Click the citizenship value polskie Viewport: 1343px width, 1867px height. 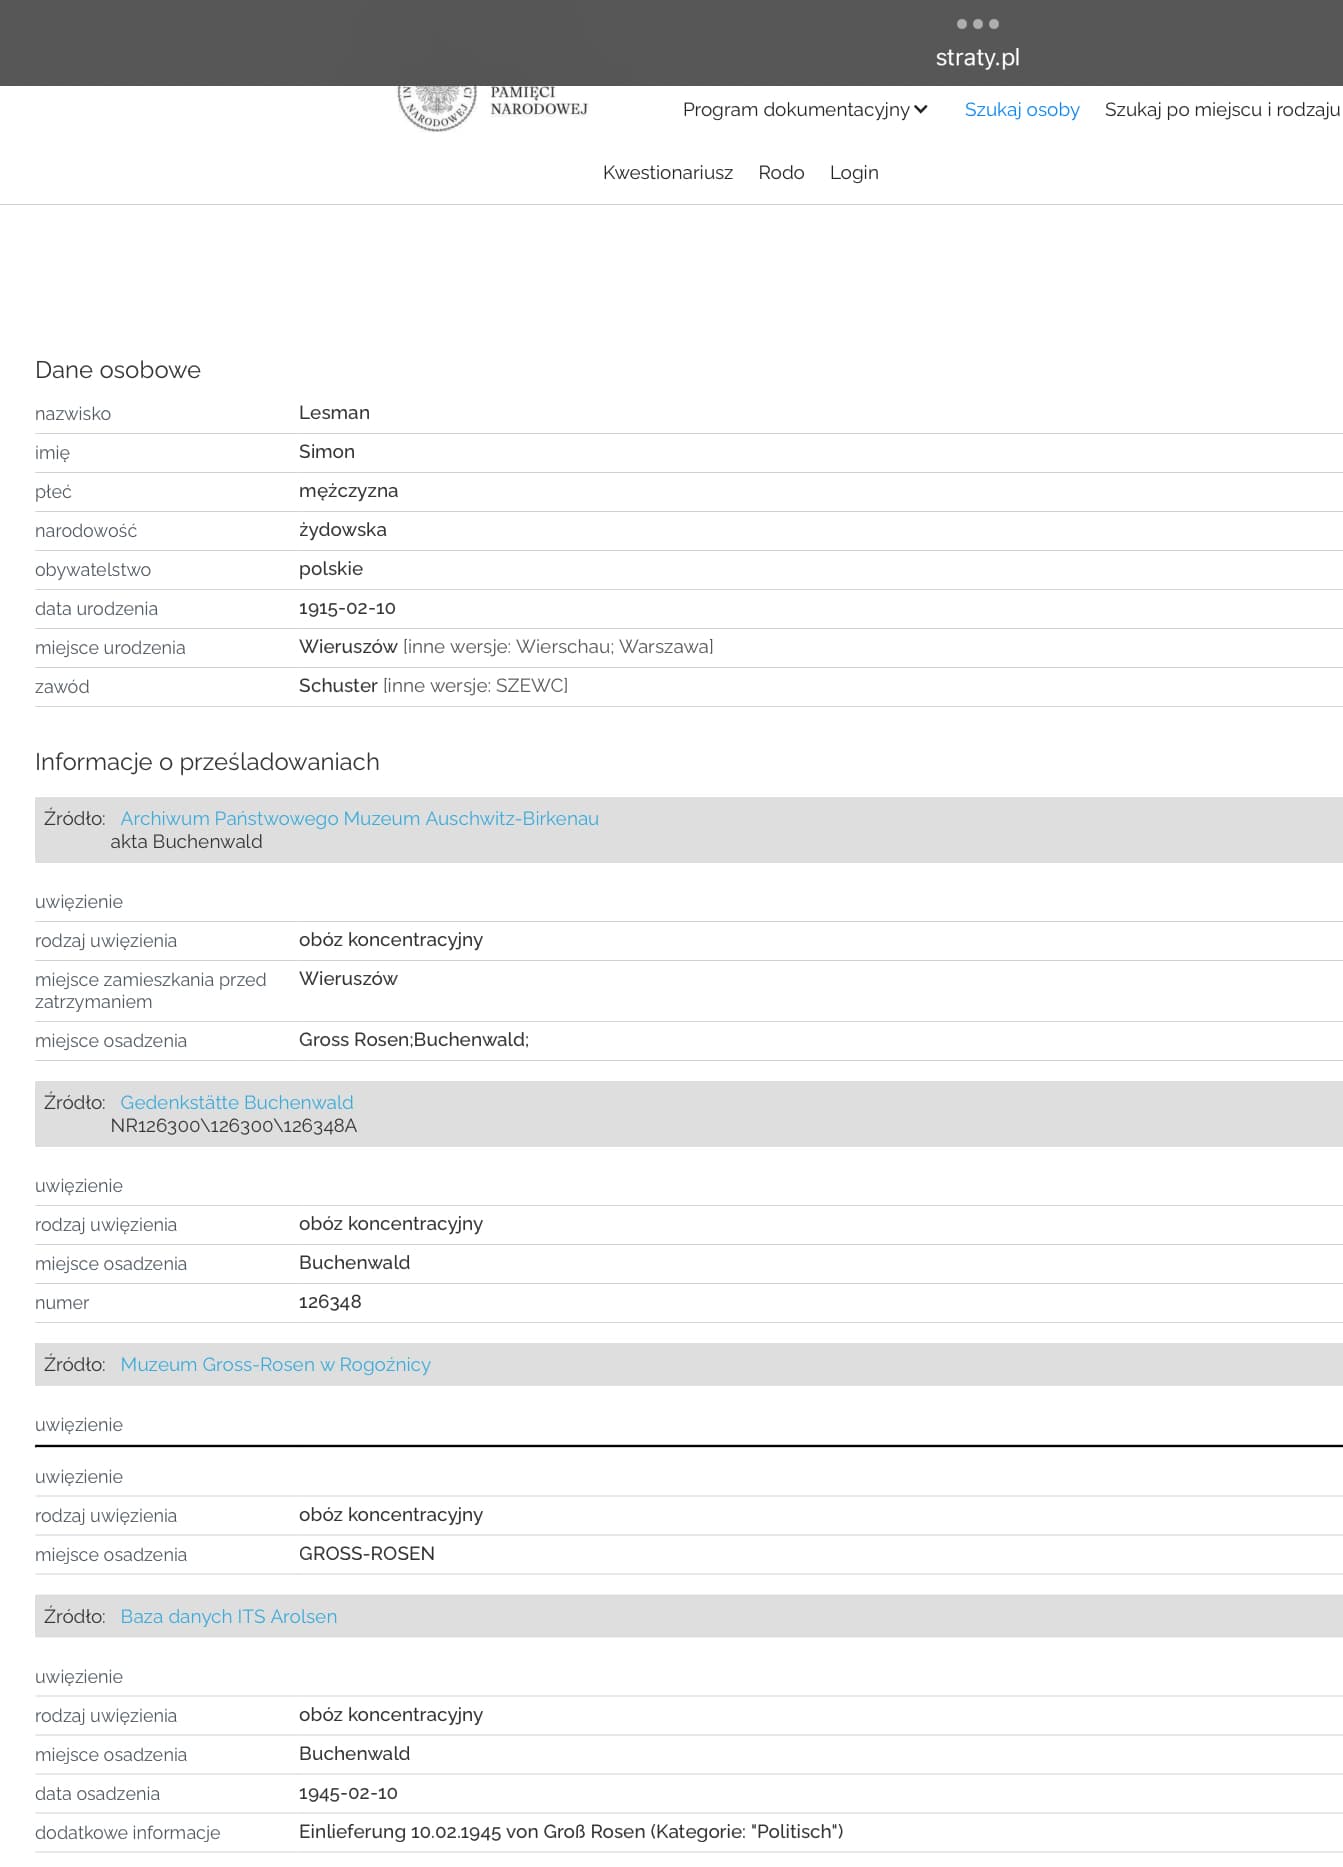331,569
